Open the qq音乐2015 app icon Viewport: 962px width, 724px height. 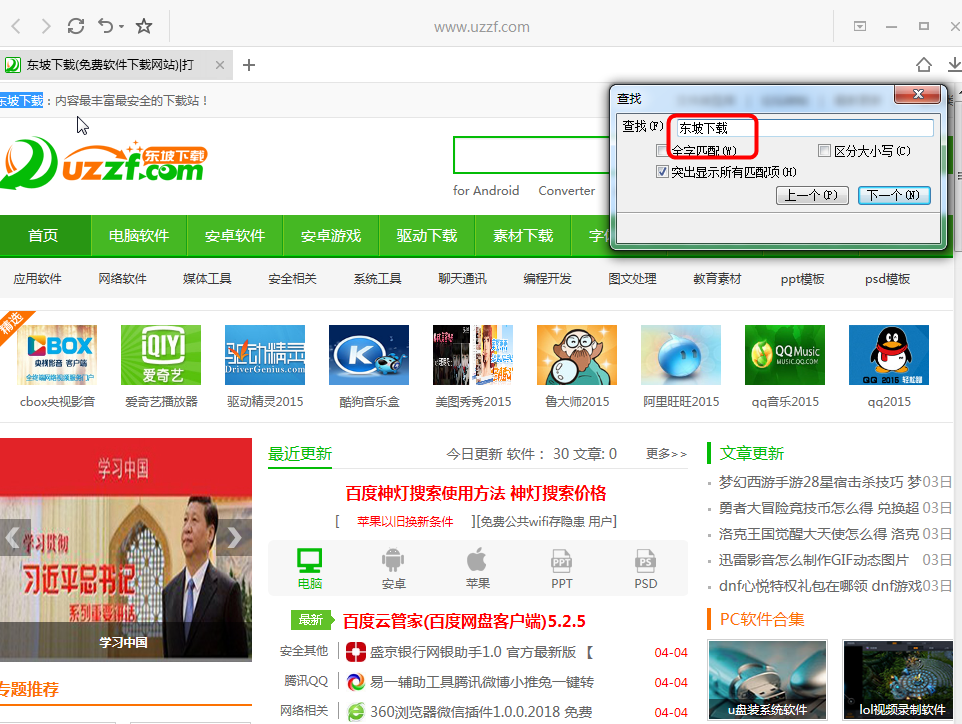[x=785, y=355]
